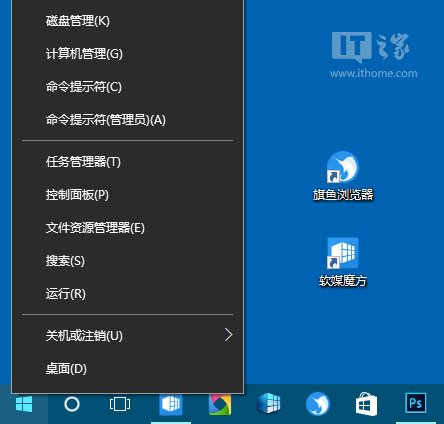
Task: Select the 旗鱼浏览器 desktop shortcut
Action: coord(343,176)
